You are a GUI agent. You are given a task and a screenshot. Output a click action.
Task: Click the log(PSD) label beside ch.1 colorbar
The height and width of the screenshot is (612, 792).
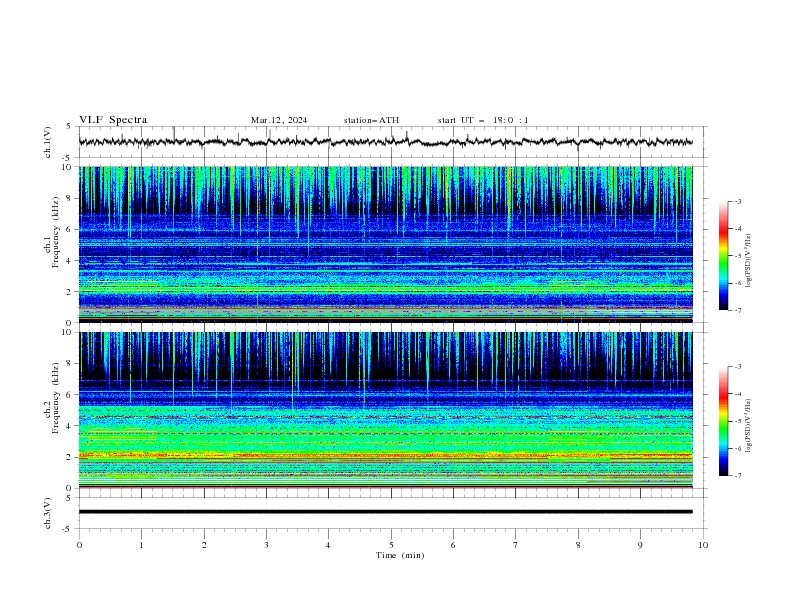[x=749, y=261]
